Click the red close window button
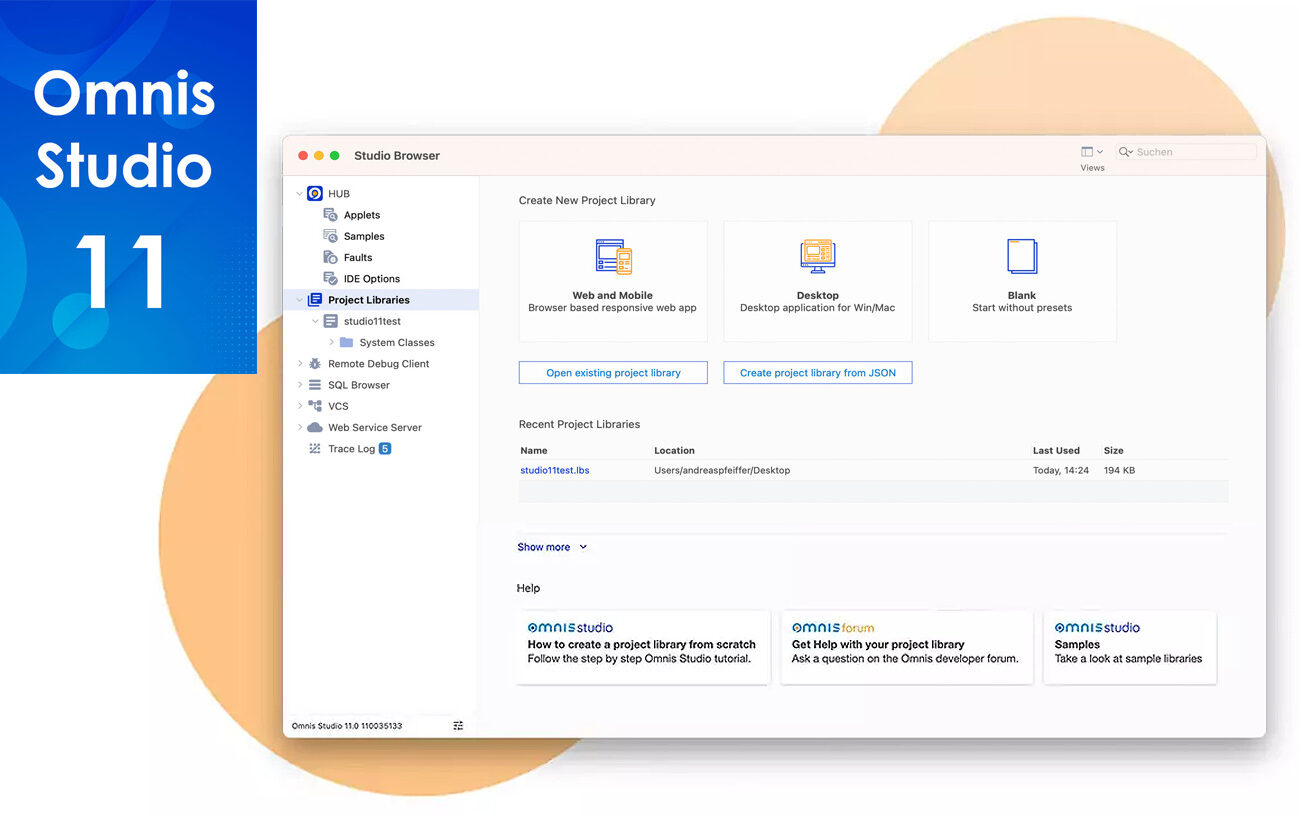1300x818 pixels. click(x=303, y=156)
